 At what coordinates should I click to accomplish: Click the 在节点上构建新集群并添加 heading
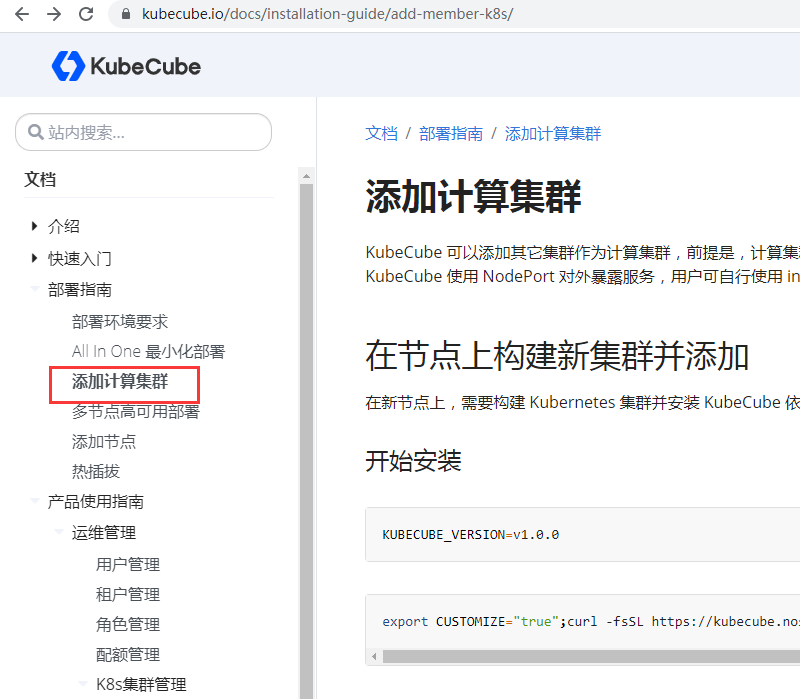click(557, 356)
